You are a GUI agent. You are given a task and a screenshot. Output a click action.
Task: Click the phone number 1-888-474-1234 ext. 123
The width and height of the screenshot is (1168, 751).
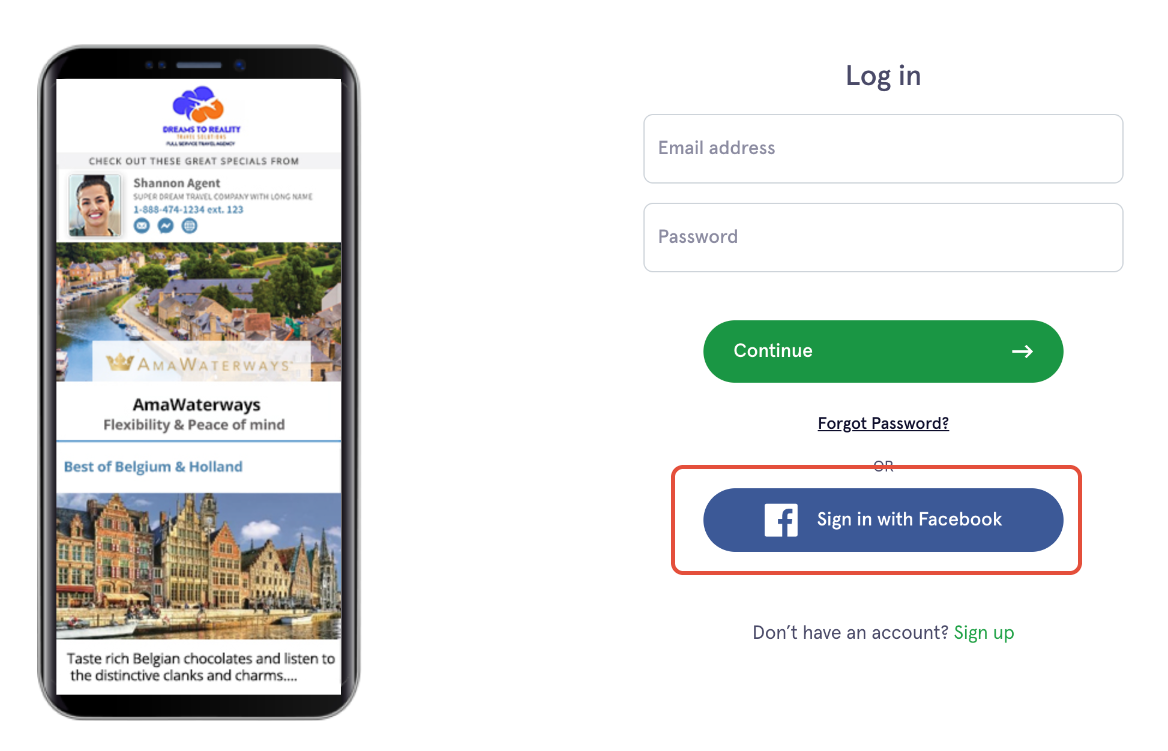(x=188, y=209)
